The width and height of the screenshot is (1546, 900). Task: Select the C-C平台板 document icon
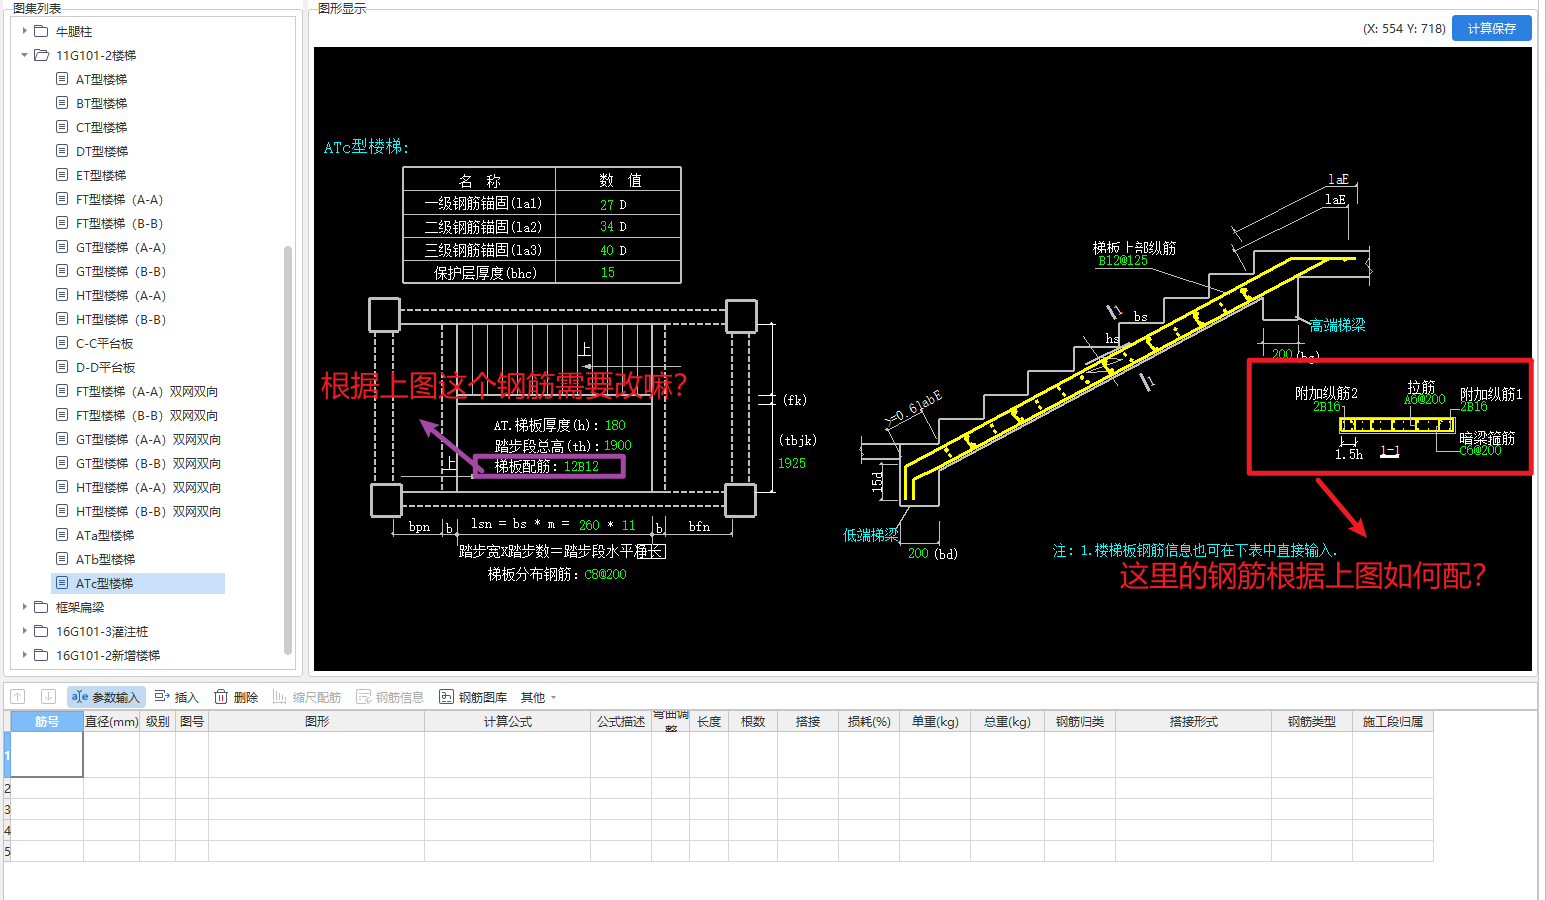[62, 343]
